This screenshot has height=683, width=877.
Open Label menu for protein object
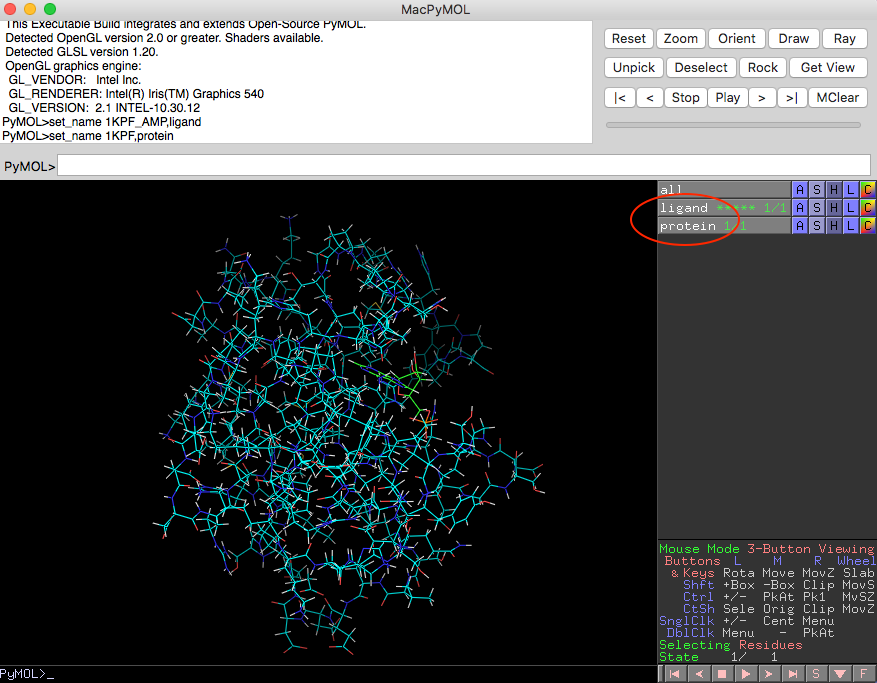pyautogui.click(x=850, y=225)
